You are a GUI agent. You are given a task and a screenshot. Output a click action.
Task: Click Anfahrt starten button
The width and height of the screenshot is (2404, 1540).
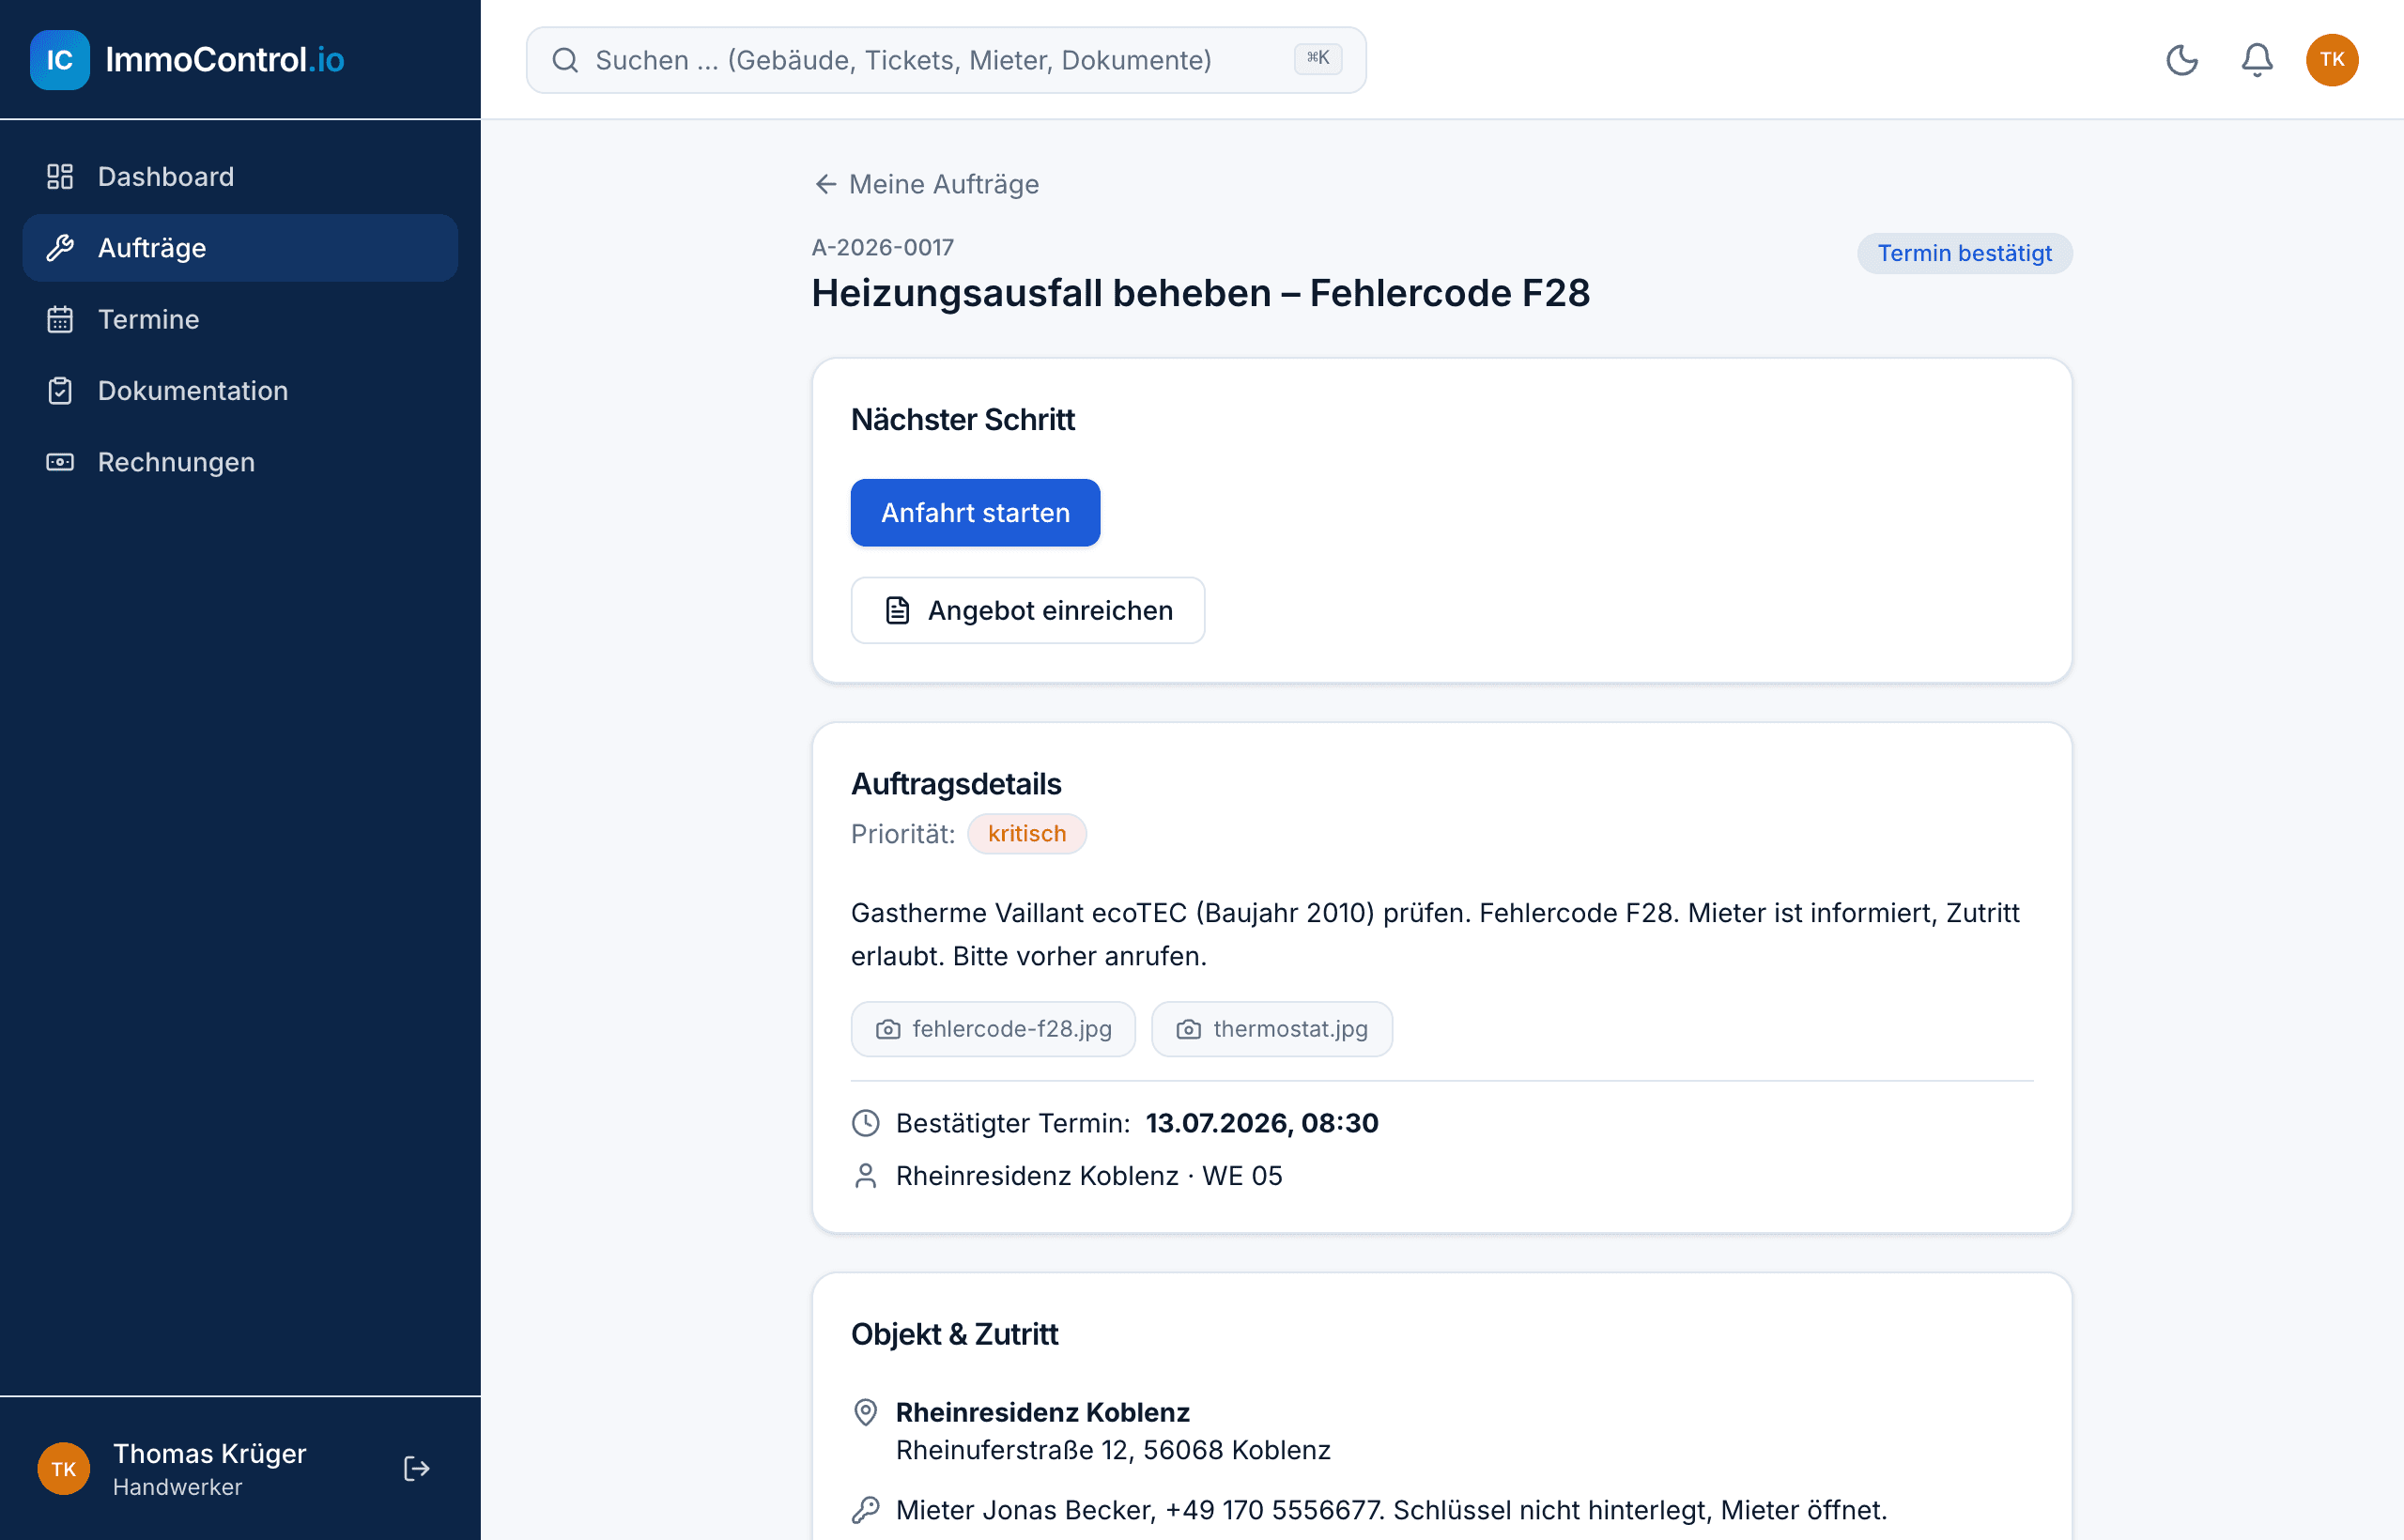(975, 513)
